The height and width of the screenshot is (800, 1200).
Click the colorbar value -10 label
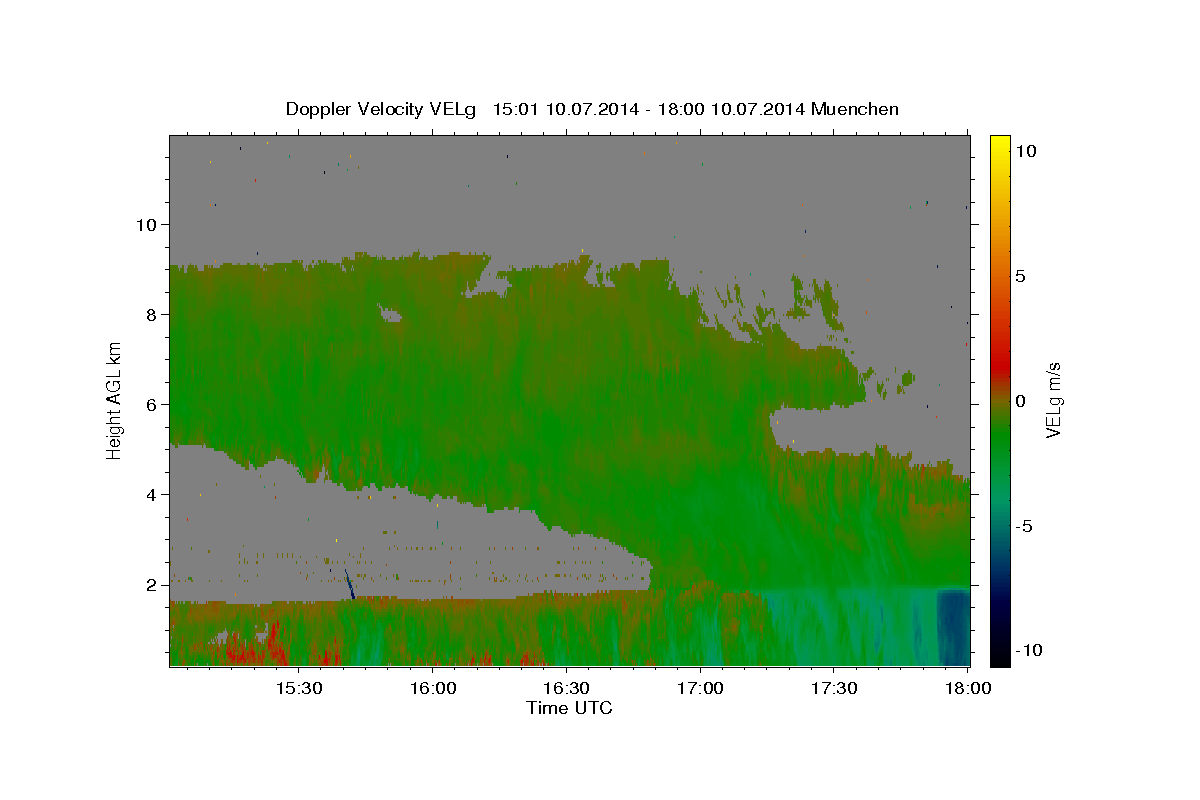(1029, 651)
